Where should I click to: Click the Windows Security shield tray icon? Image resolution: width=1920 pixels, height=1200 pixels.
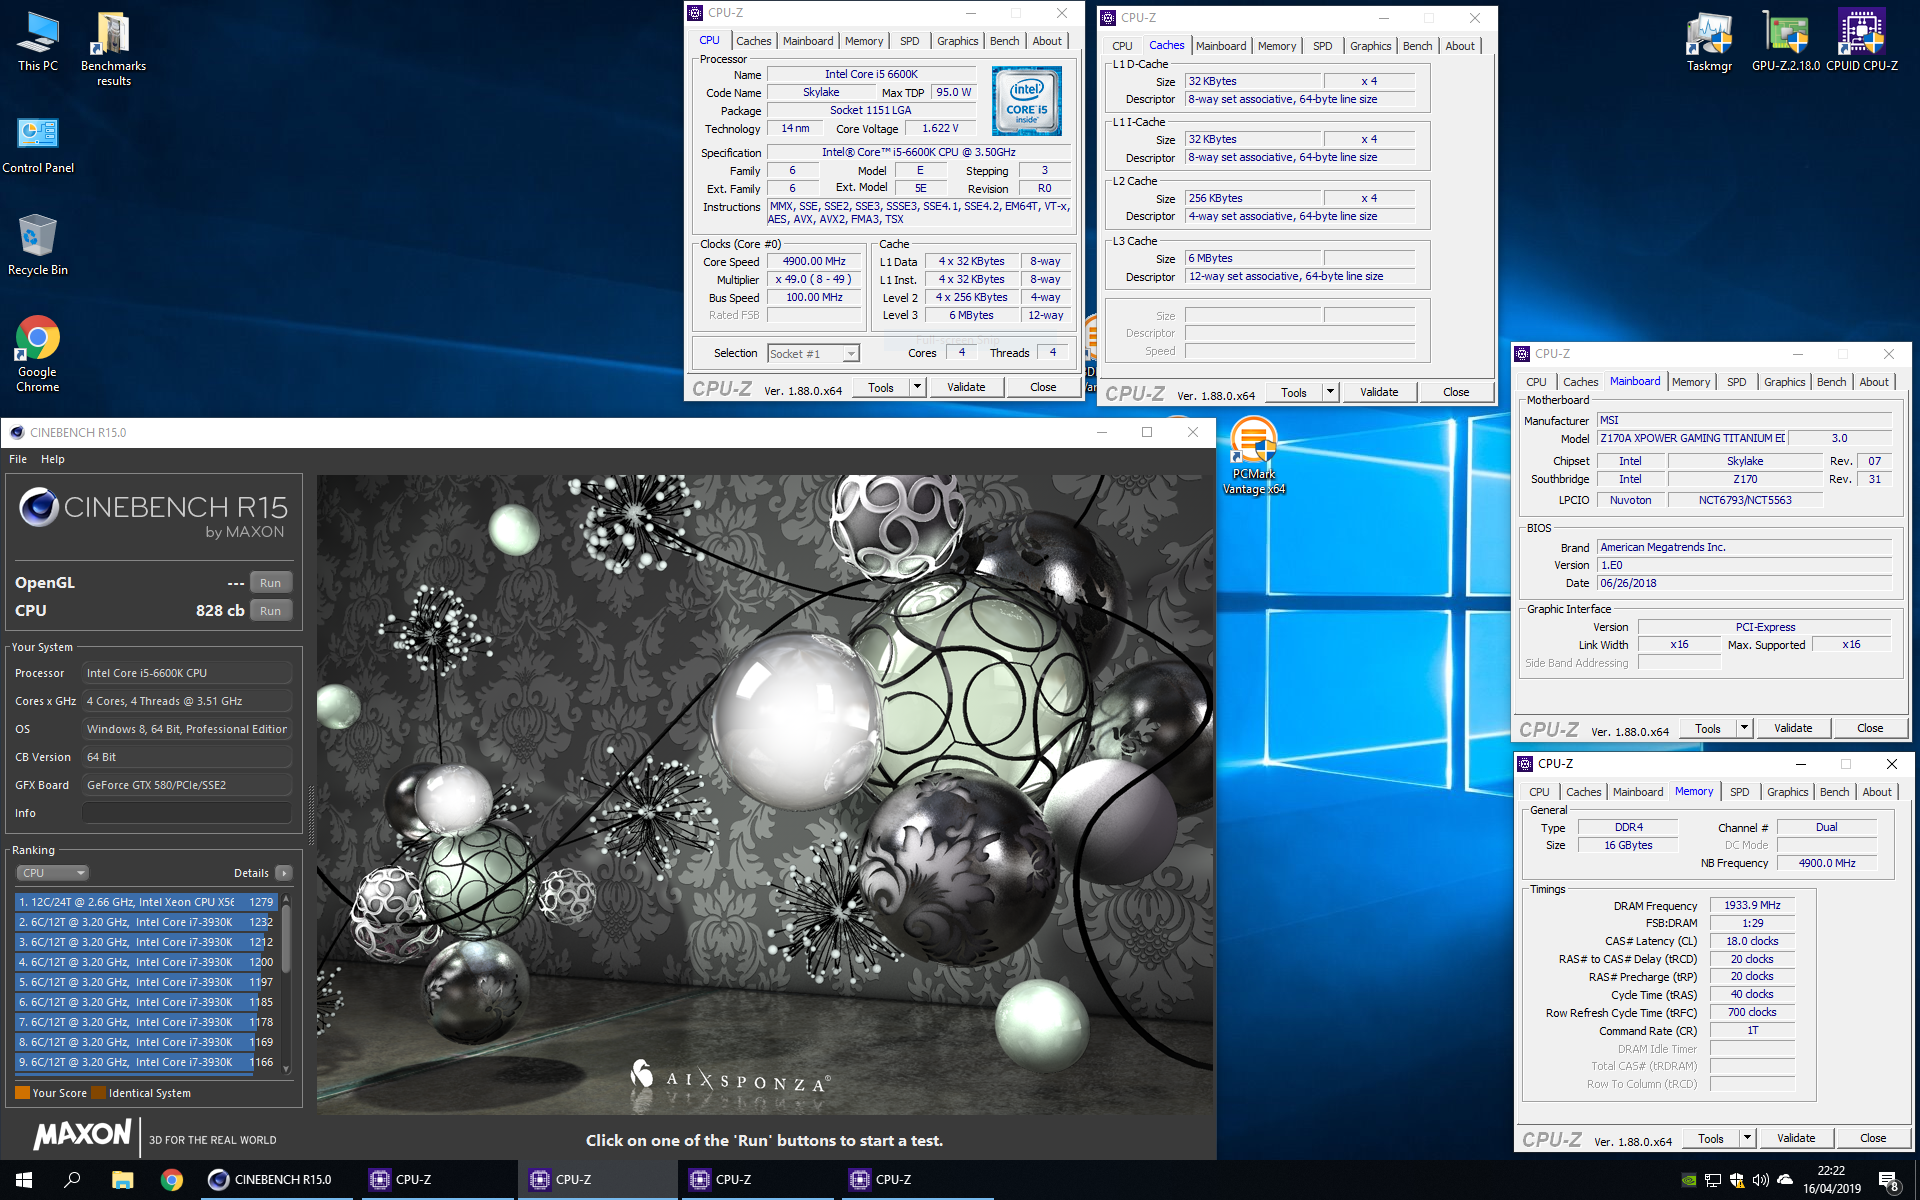click(x=1737, y=1180)
